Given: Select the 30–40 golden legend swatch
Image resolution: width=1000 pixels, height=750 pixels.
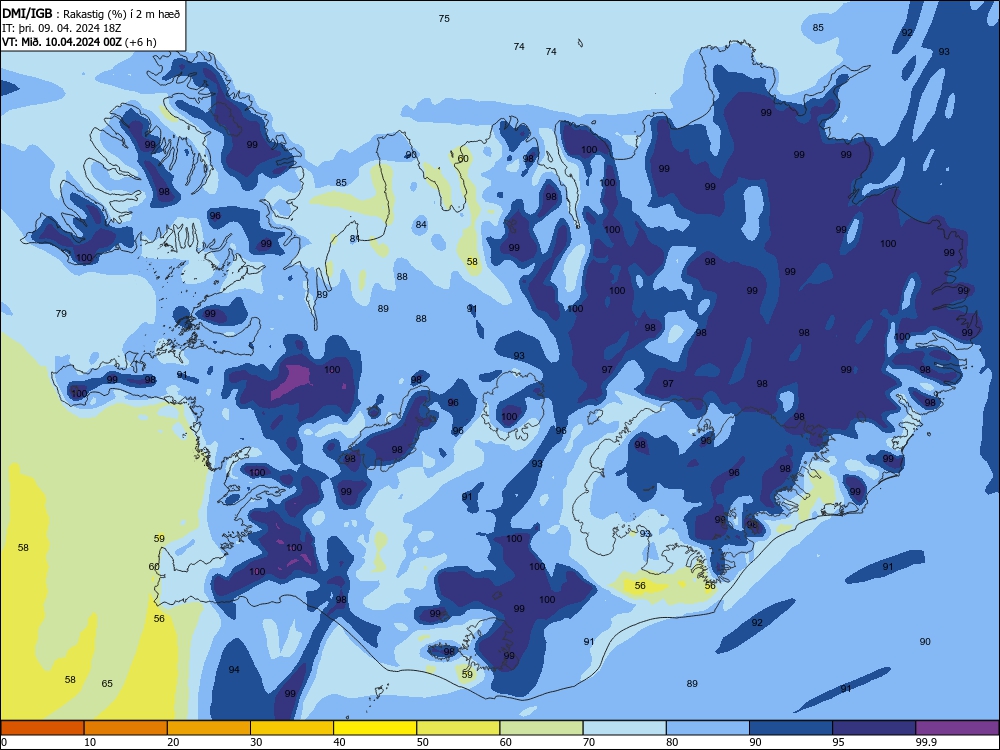Looking at the screenshot, I should (x=292, y=728).
